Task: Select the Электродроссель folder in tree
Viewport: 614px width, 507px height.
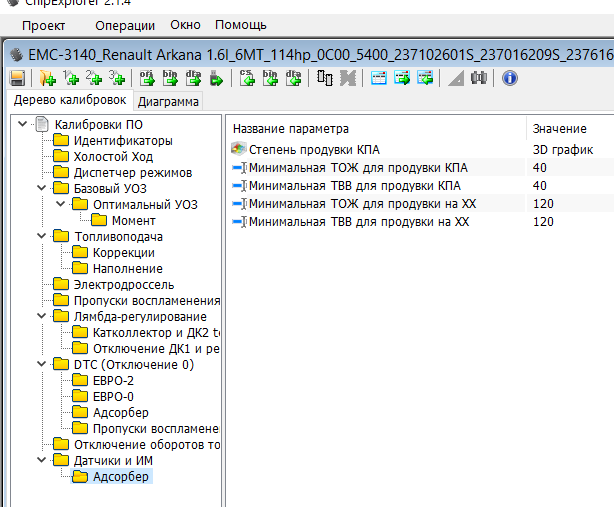Action: click(122, 284)
